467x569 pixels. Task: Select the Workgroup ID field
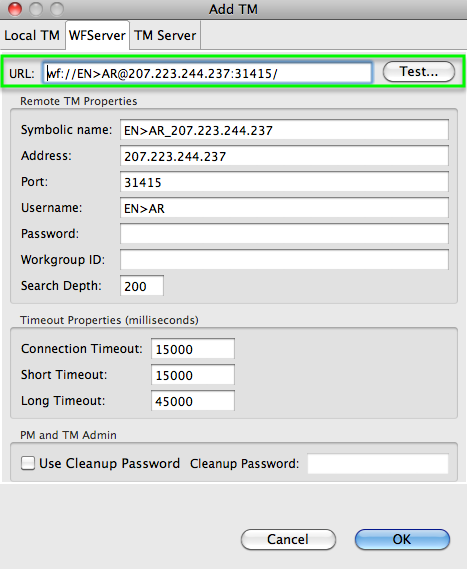pyautogui.click(x=284, y=260)
